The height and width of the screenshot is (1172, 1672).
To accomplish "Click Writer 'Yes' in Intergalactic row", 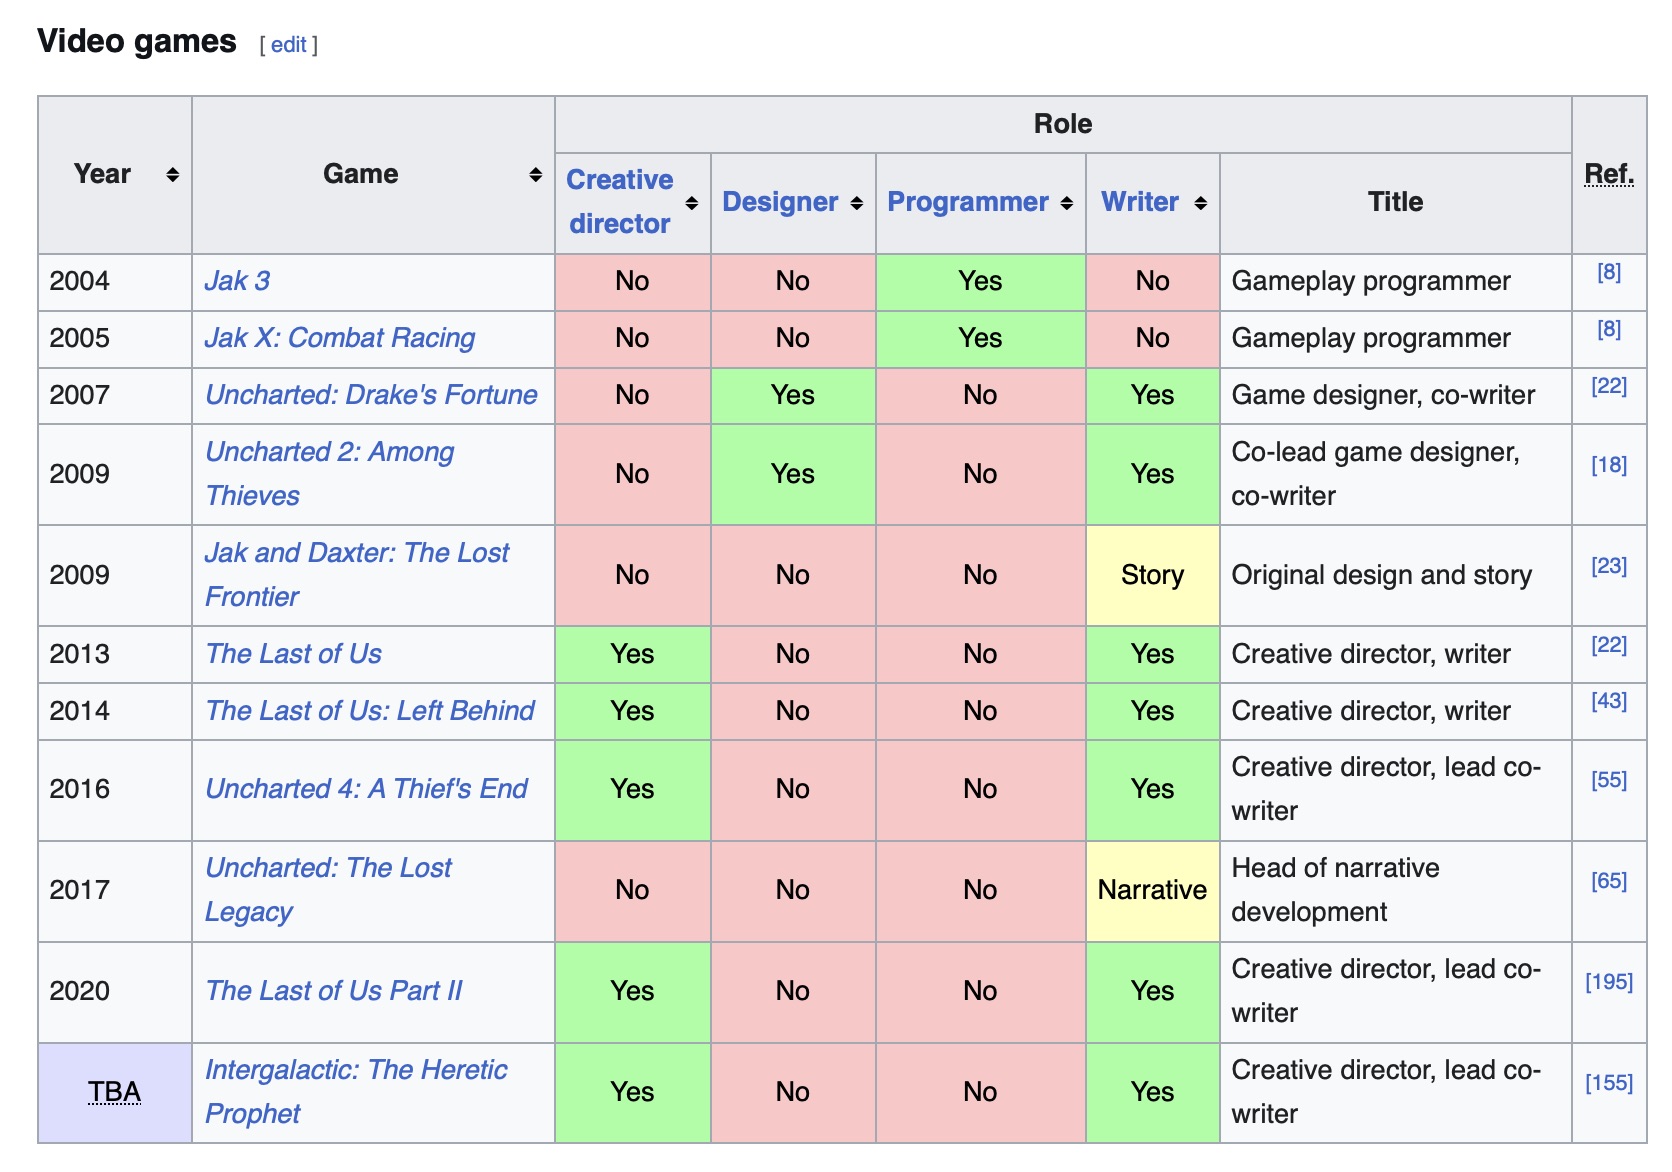I will 1152,1092.
